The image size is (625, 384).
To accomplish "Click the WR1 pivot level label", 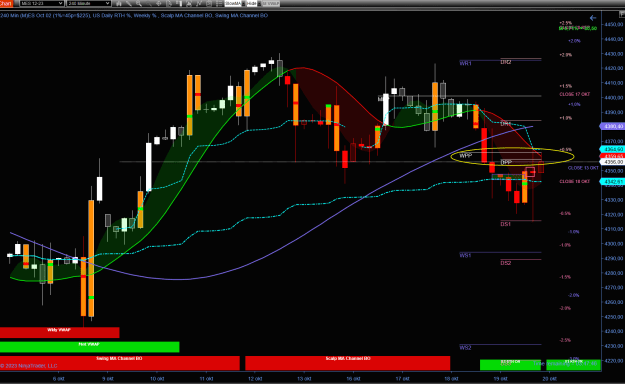I will pos(465,63).
